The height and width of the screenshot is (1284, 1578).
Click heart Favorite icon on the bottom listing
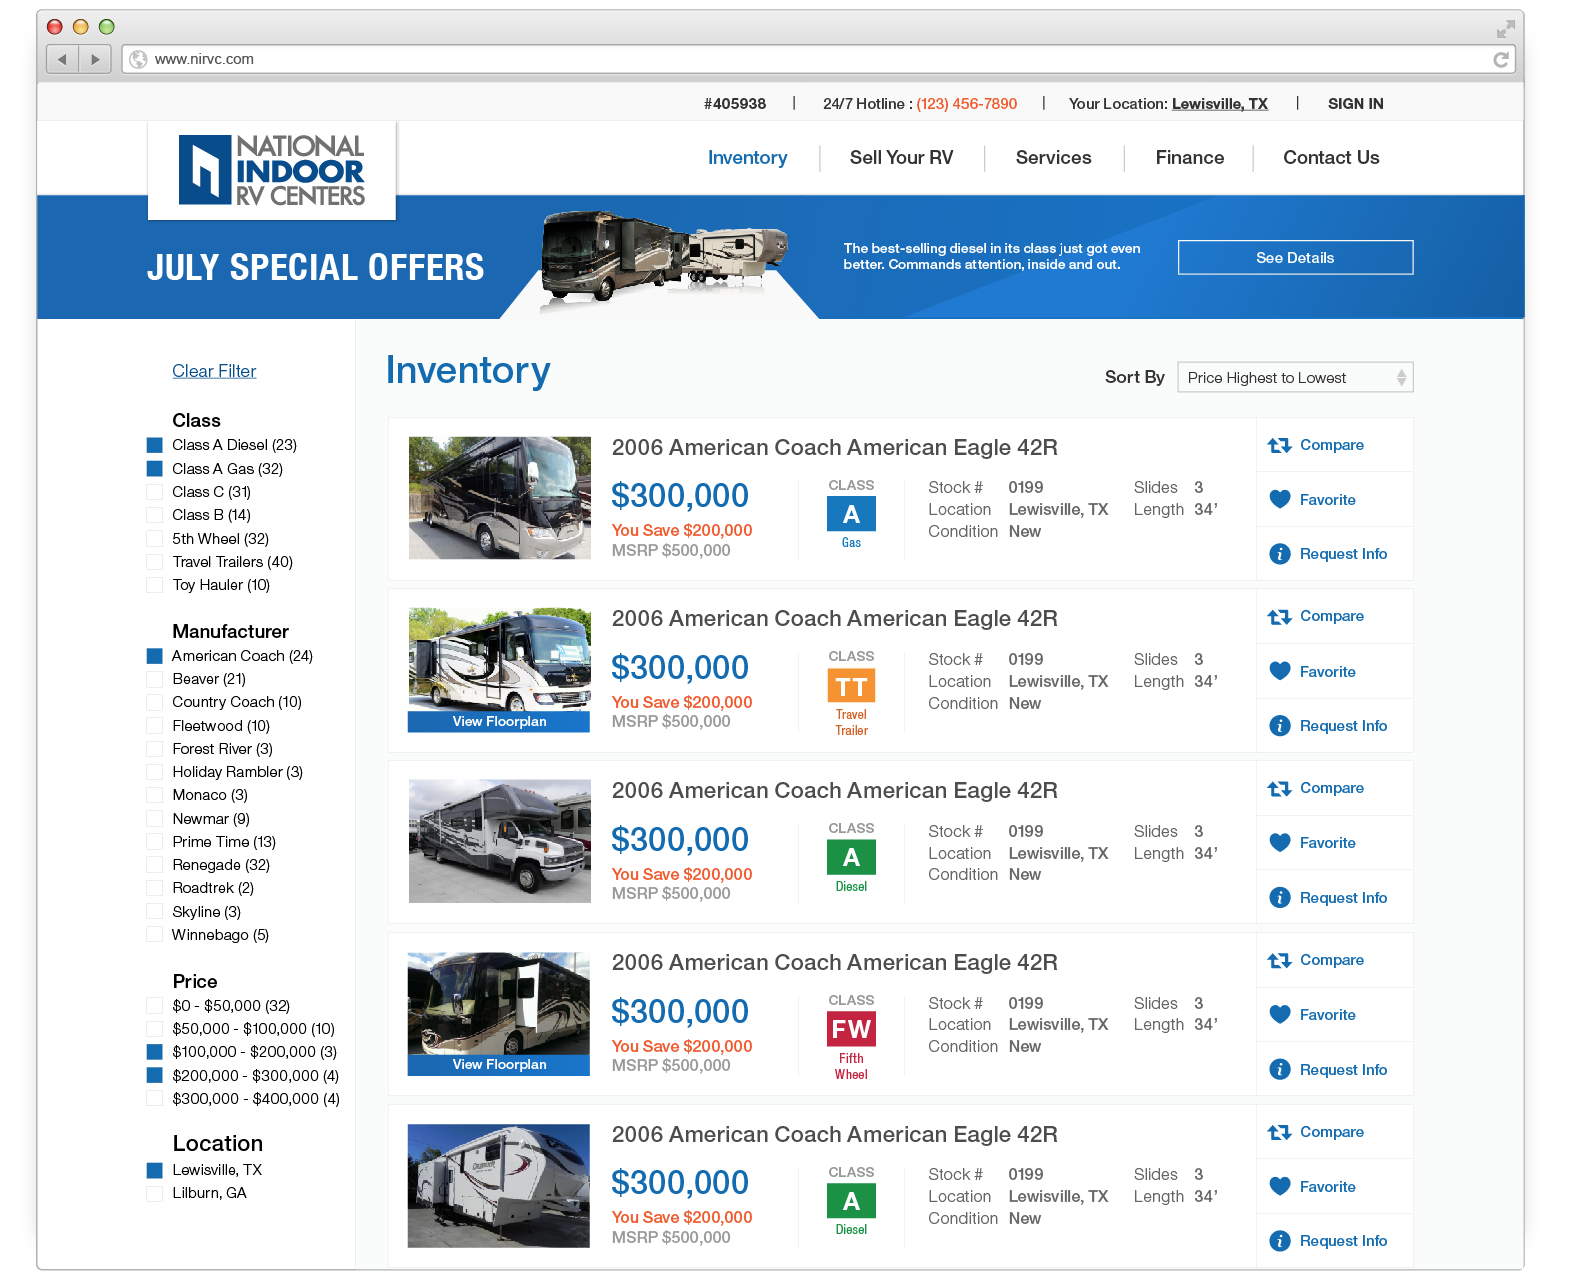pos(1280,1186)
